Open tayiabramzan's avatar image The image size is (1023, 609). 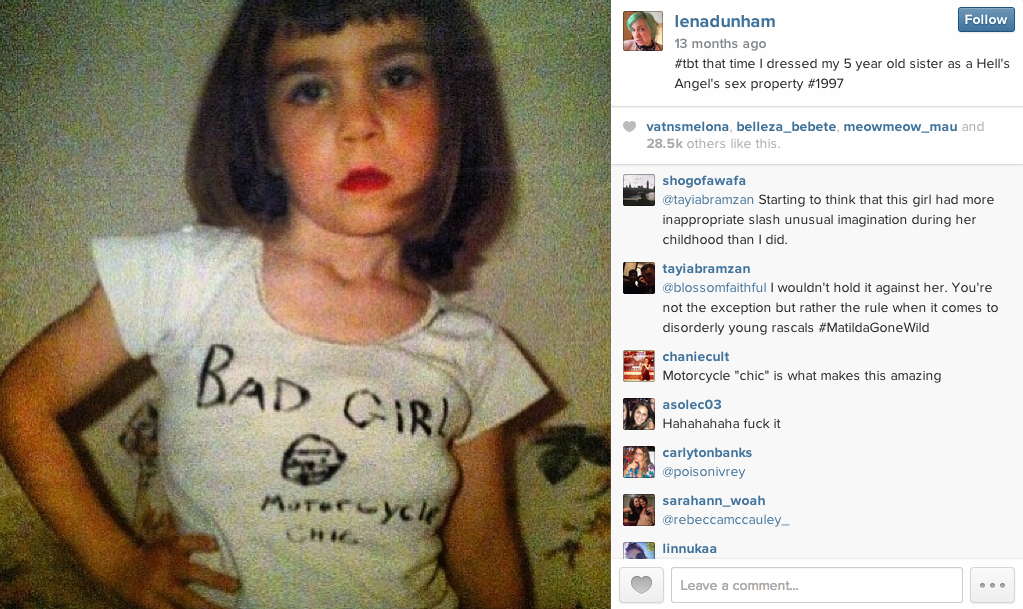point(639,278)
